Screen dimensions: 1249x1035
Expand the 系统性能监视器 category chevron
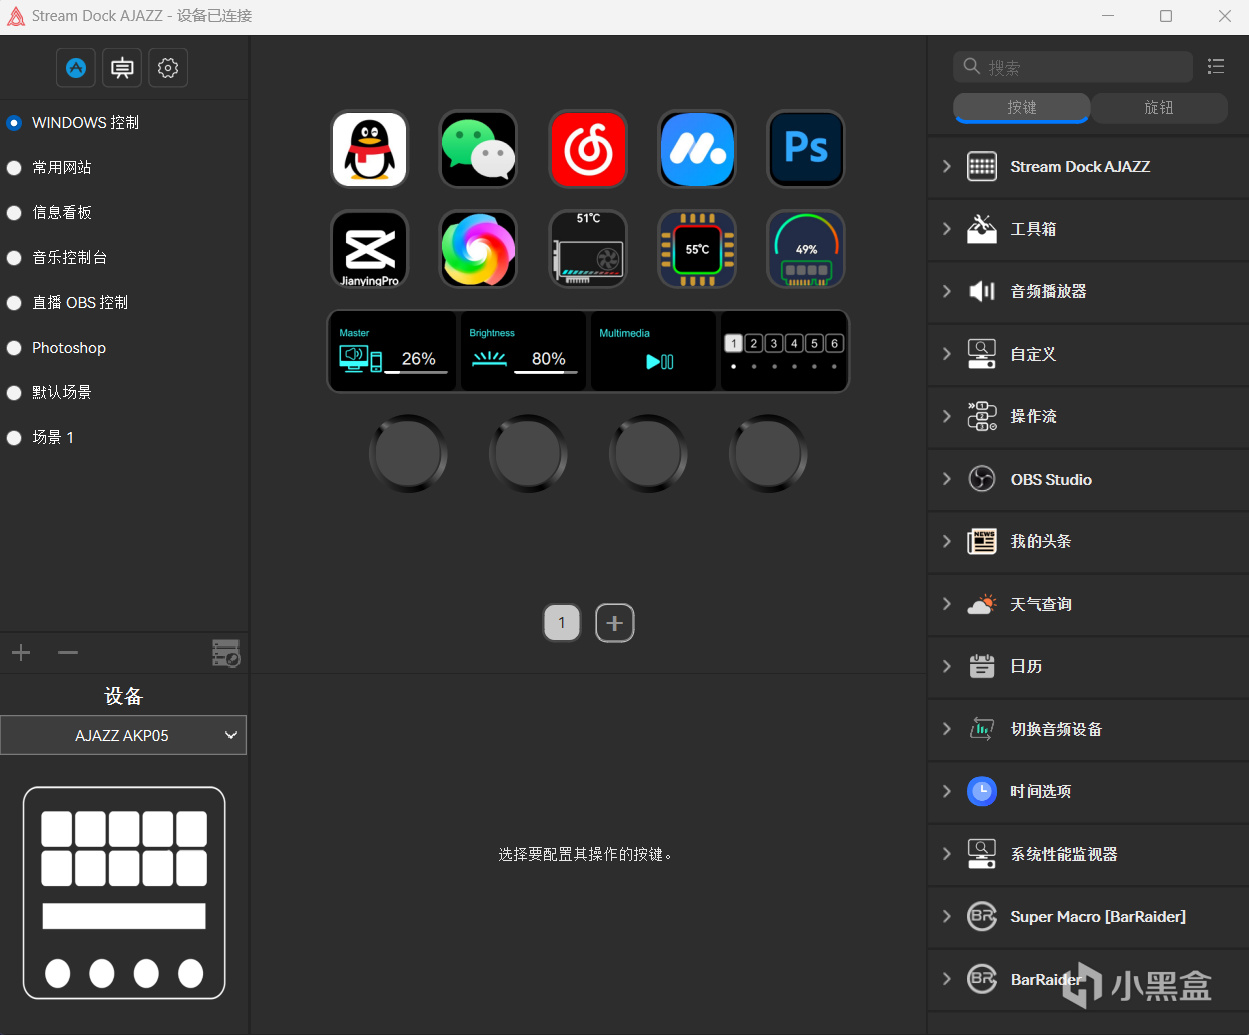point(947,854)
